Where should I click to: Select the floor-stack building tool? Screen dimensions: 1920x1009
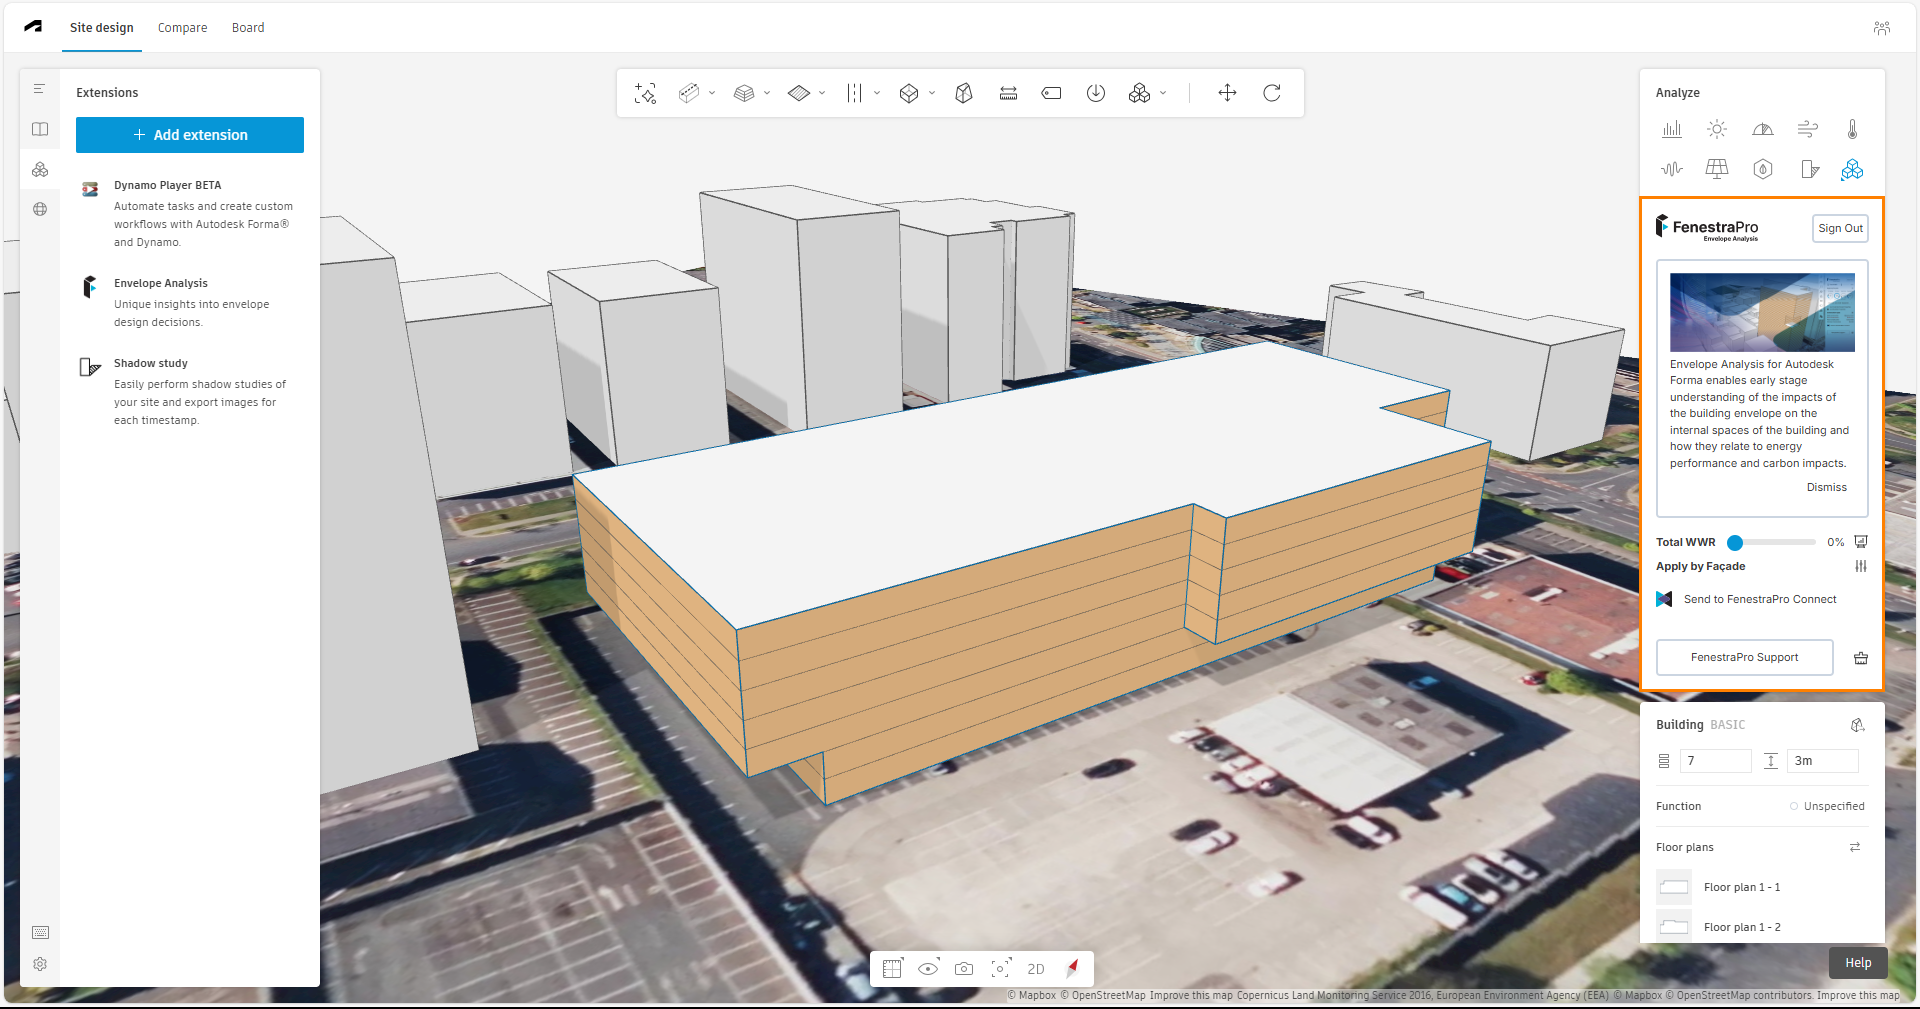click(743, 93)
